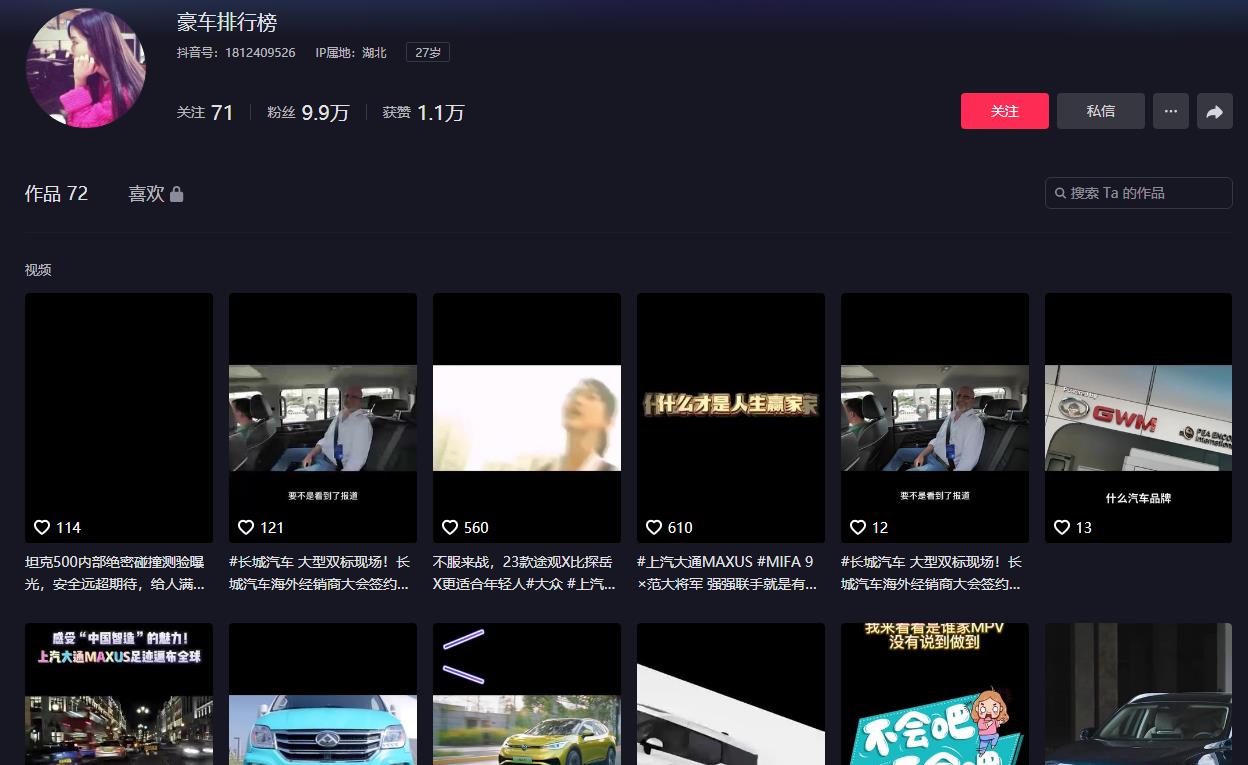1248x765 pixels.
Task: Click the 粉丝 9.9万 followers count
Action: tap(308, 113)
